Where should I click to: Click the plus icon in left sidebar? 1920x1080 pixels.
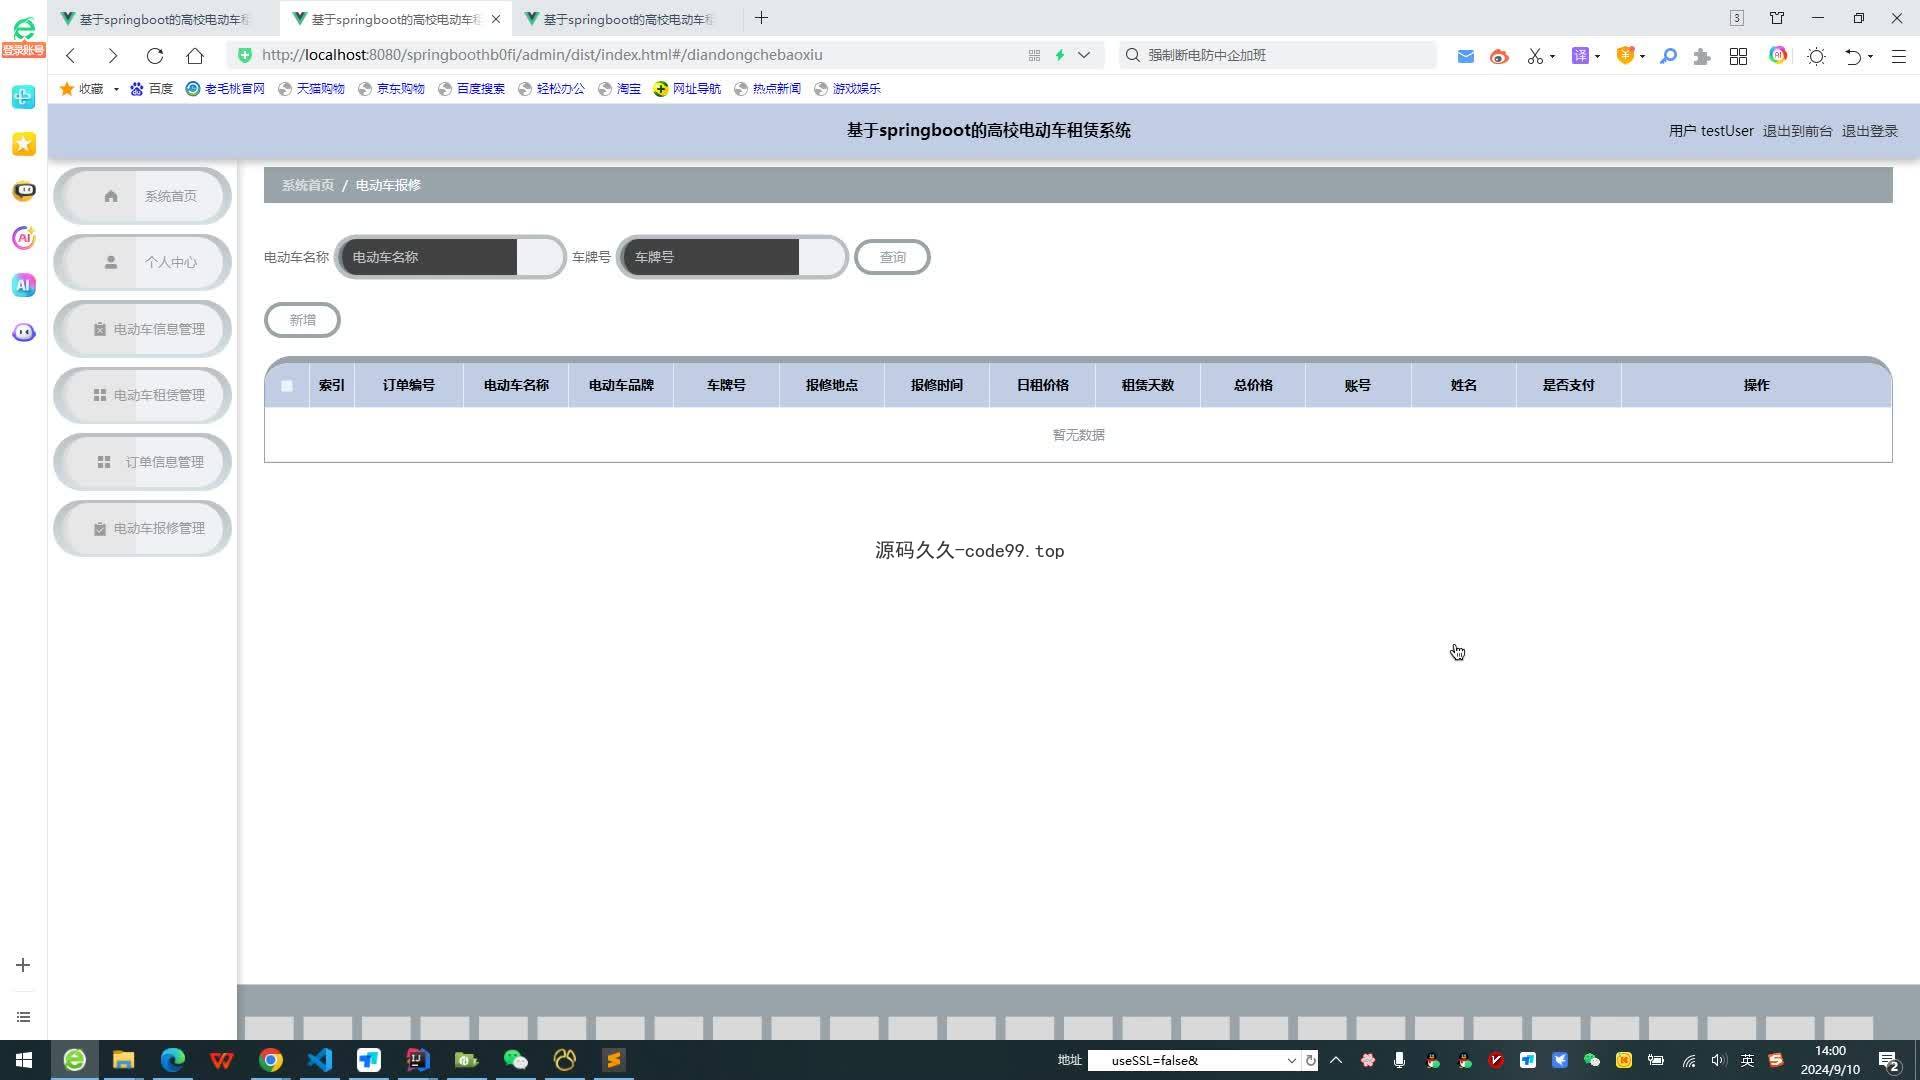point(23,965)
